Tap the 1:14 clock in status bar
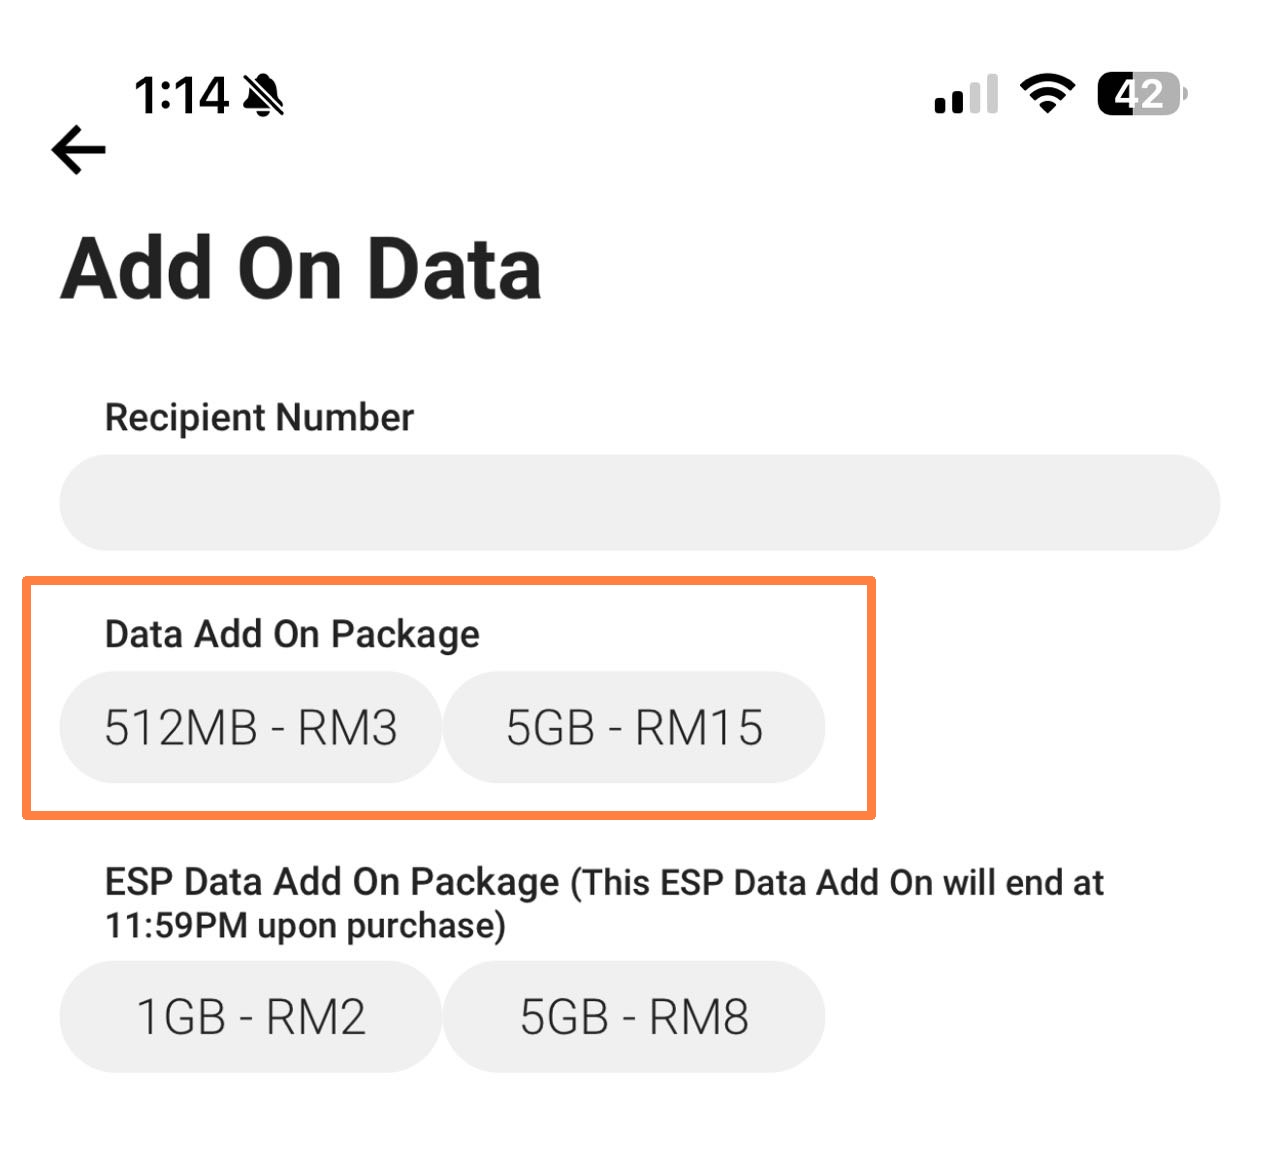The image size is (1280, 1167). pyautogui.click(x=181, y=97)
